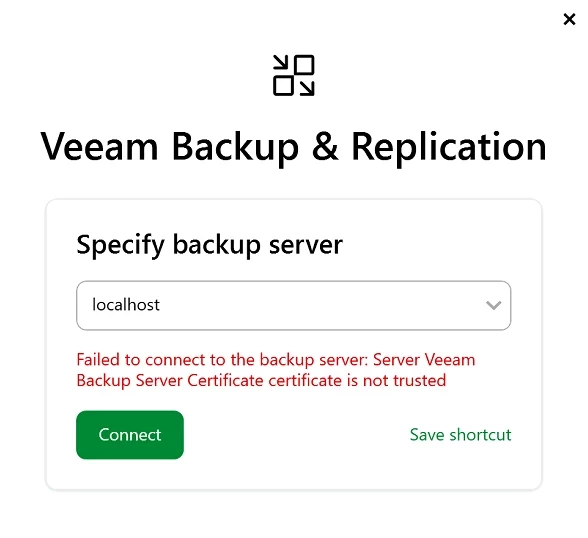The height and width of the screenshot is (538, 588).
Task: Connect to the localhost backup server
Action: 130,435
